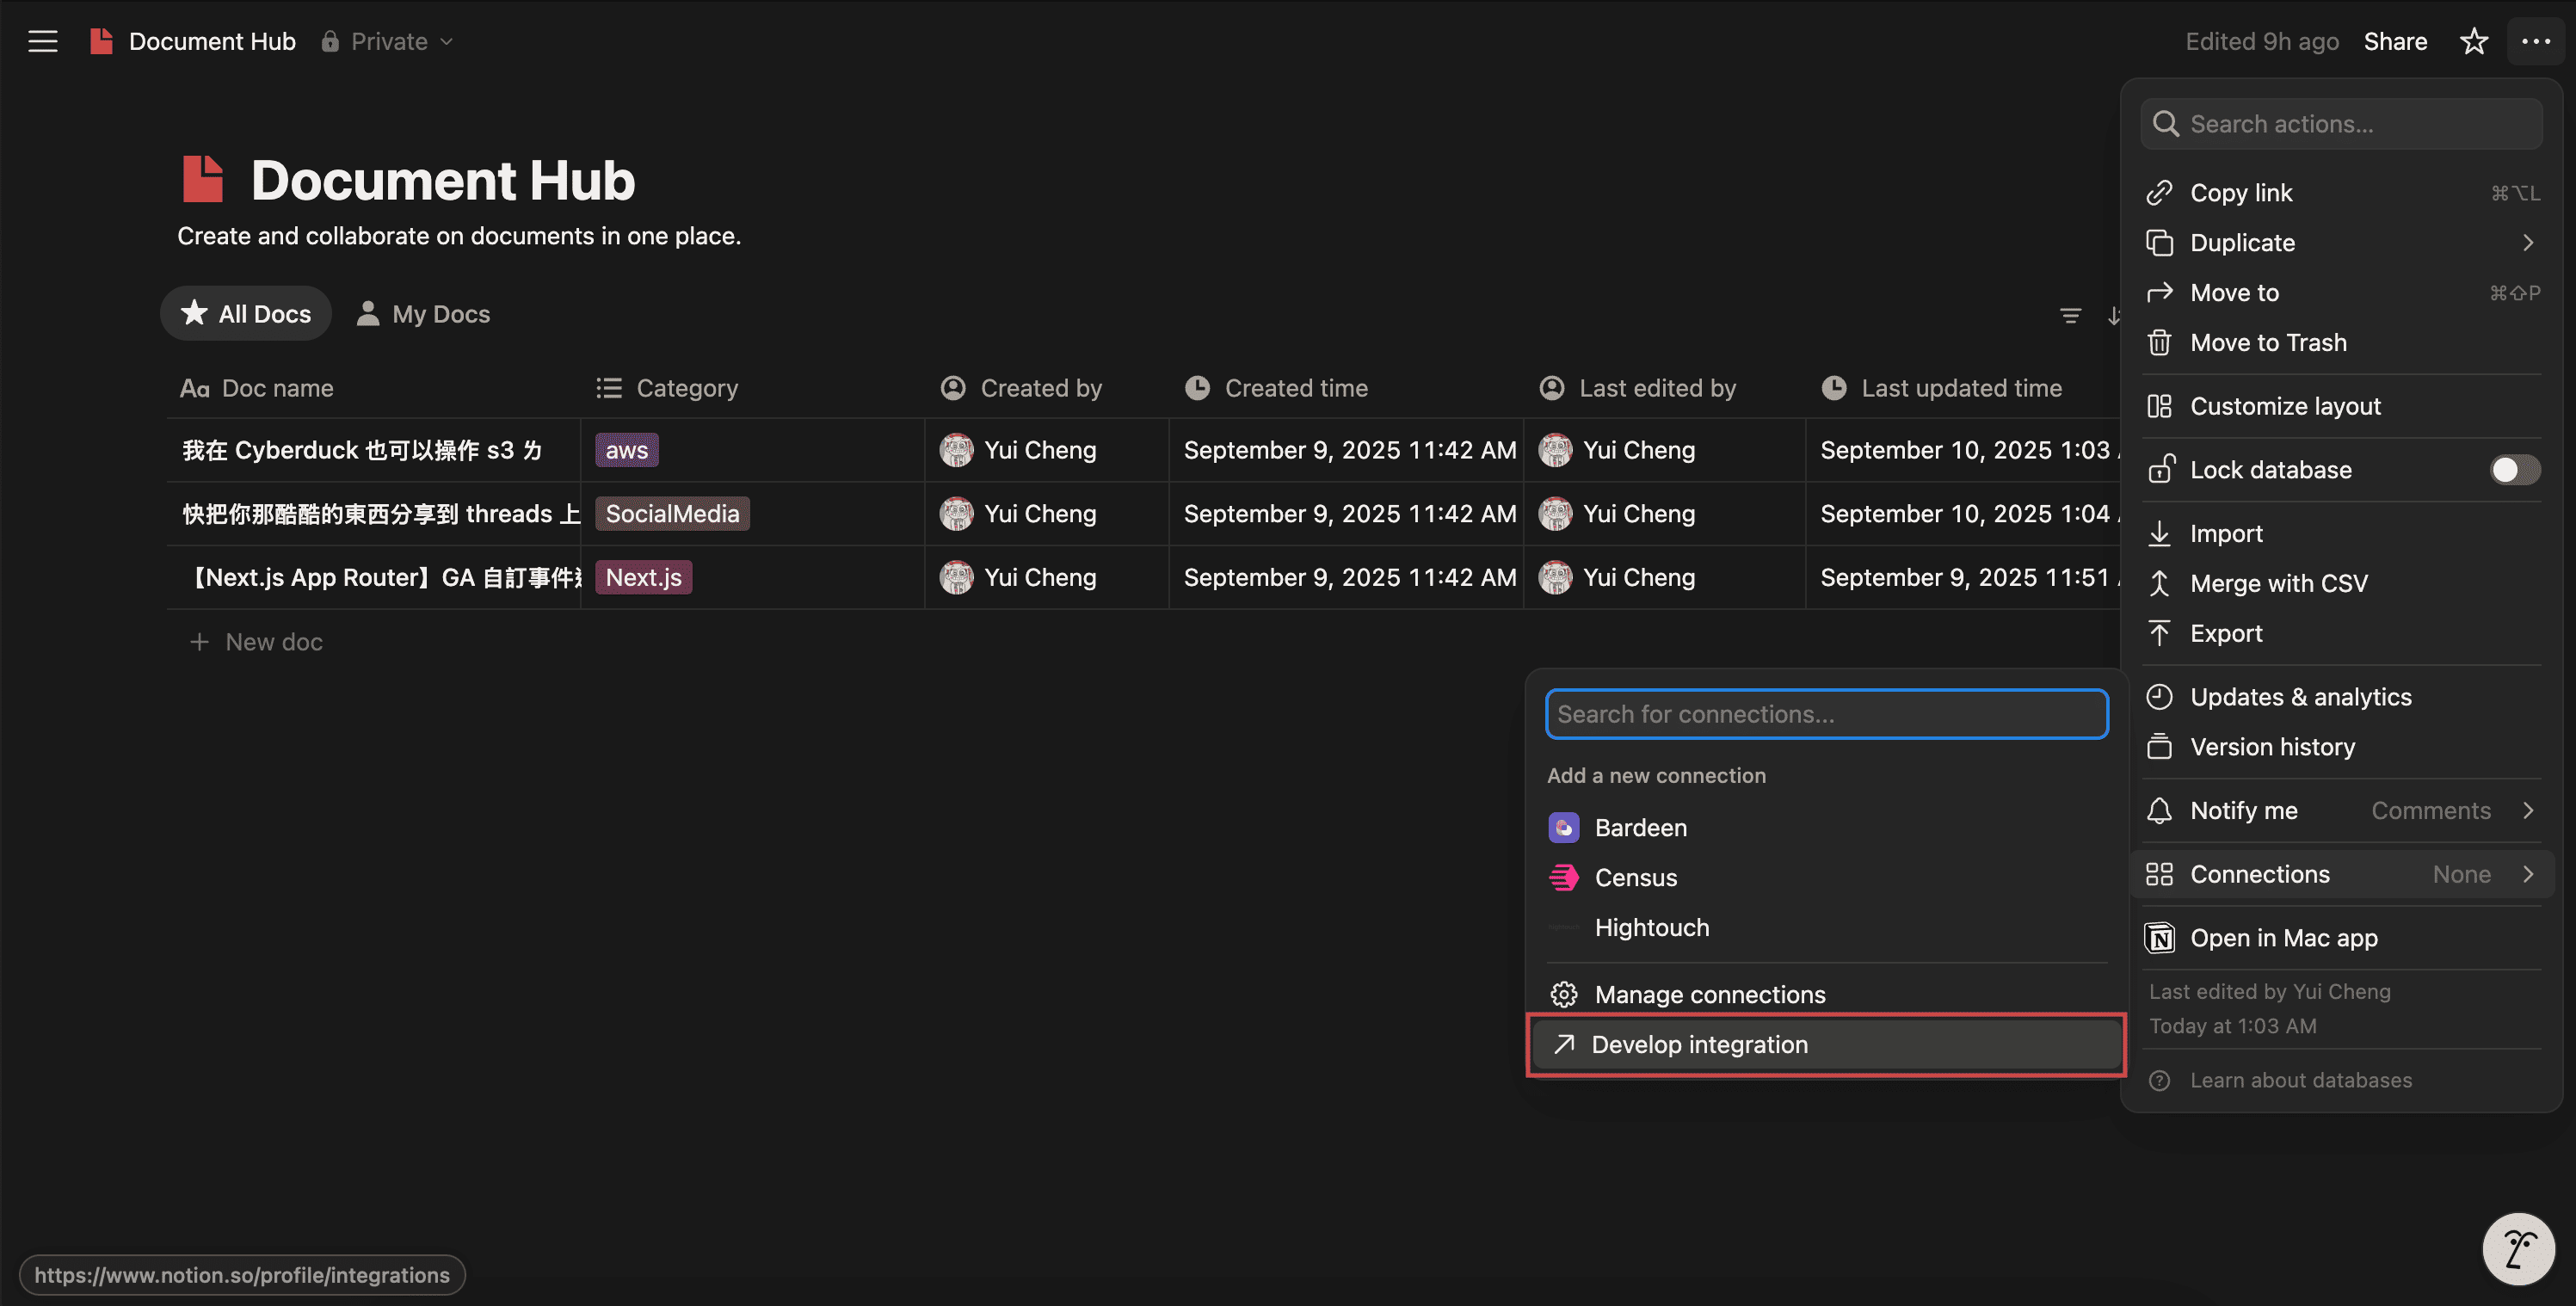Screen dimensions: 2576x1306
Task: Open the Learn about databases link
Action: pos(2300,1080)
